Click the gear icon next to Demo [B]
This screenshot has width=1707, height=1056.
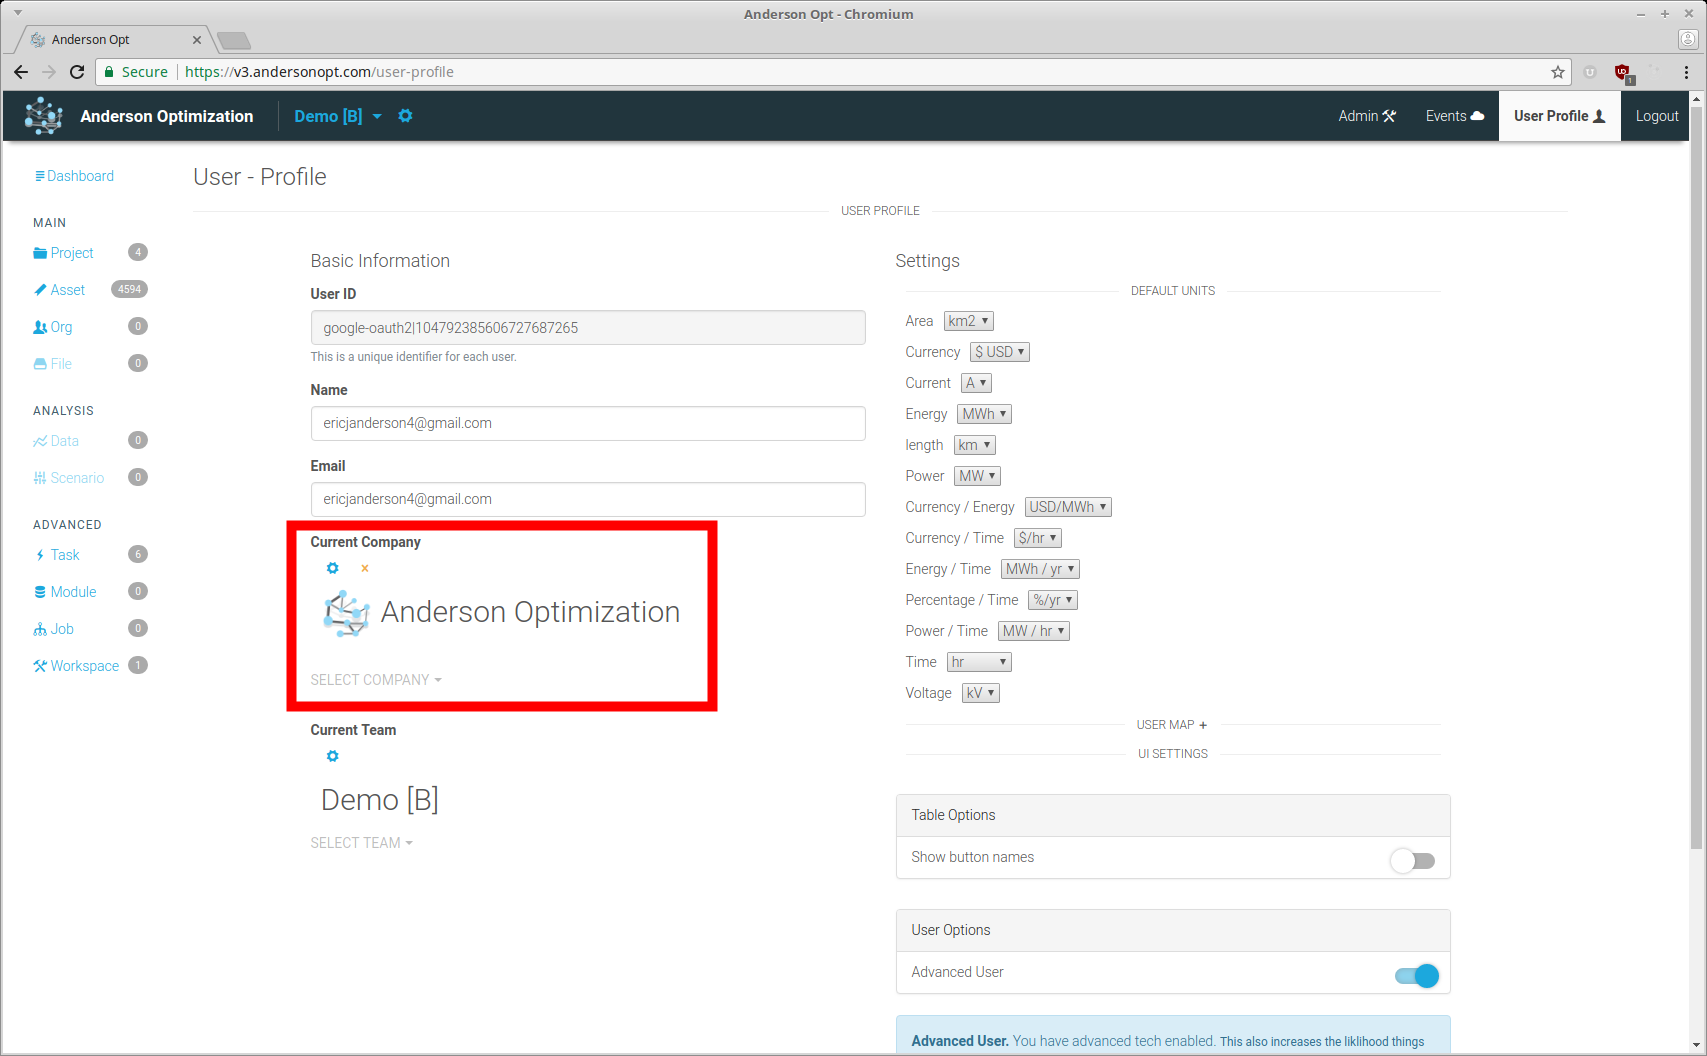[x=405, y=116]
